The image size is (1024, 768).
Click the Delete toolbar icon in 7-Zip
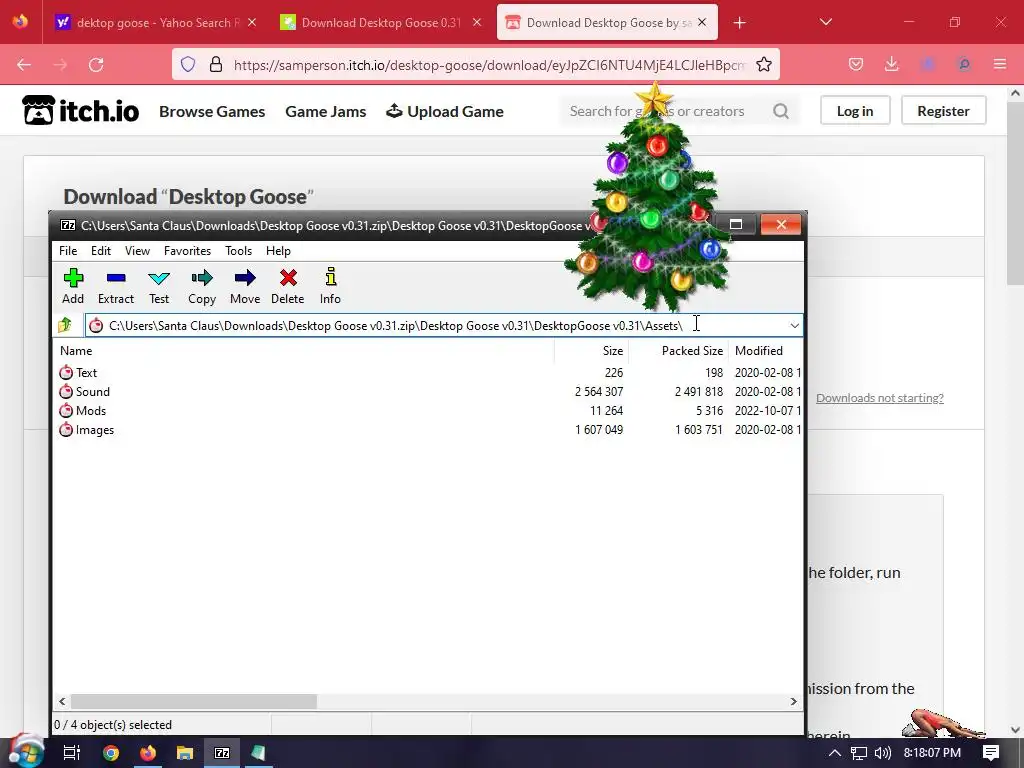[x=288, y=278]
